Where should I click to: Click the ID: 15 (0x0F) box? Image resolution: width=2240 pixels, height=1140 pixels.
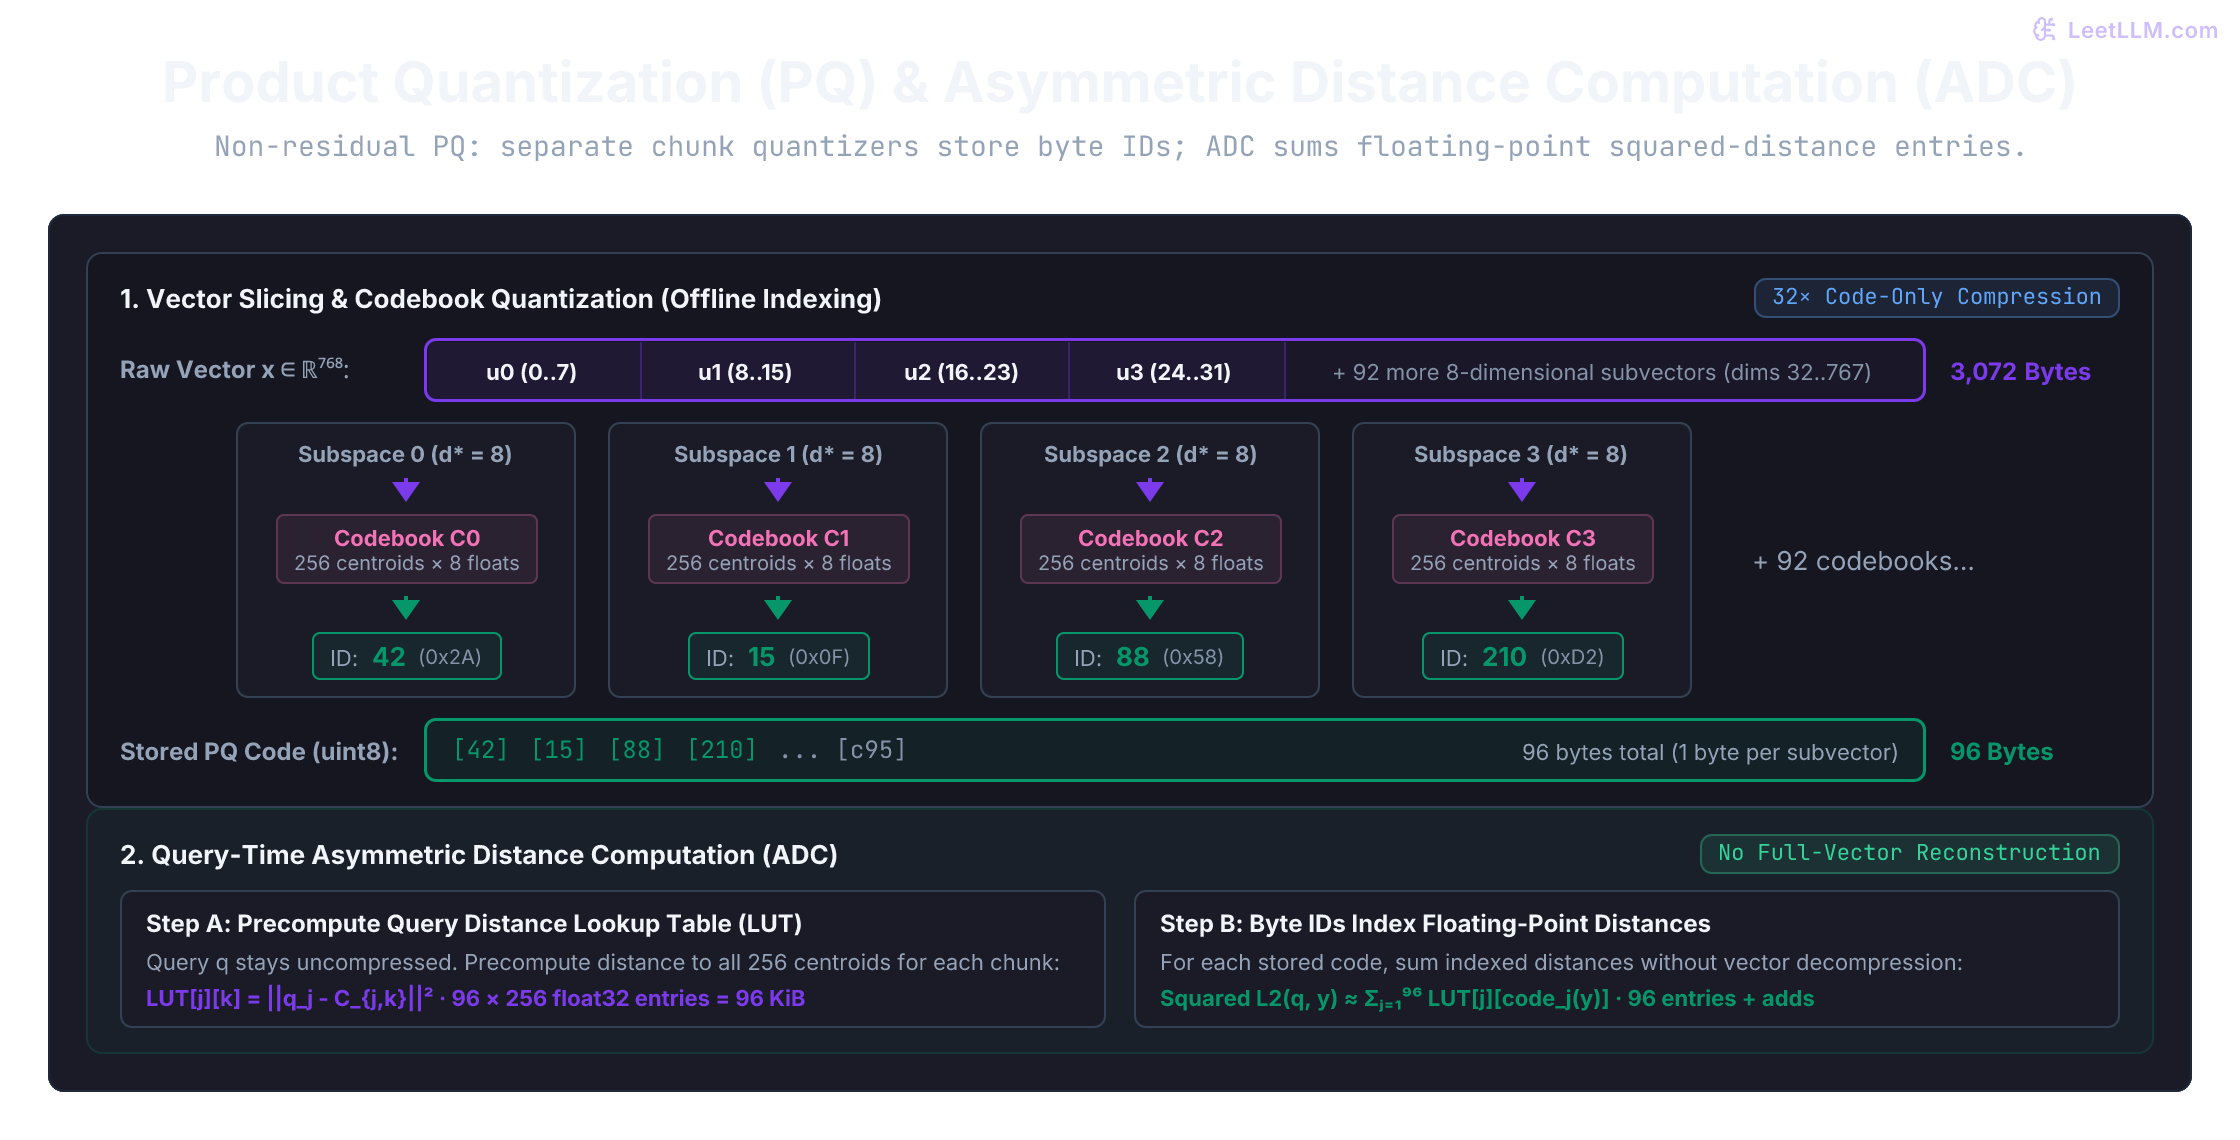[779, 656]
